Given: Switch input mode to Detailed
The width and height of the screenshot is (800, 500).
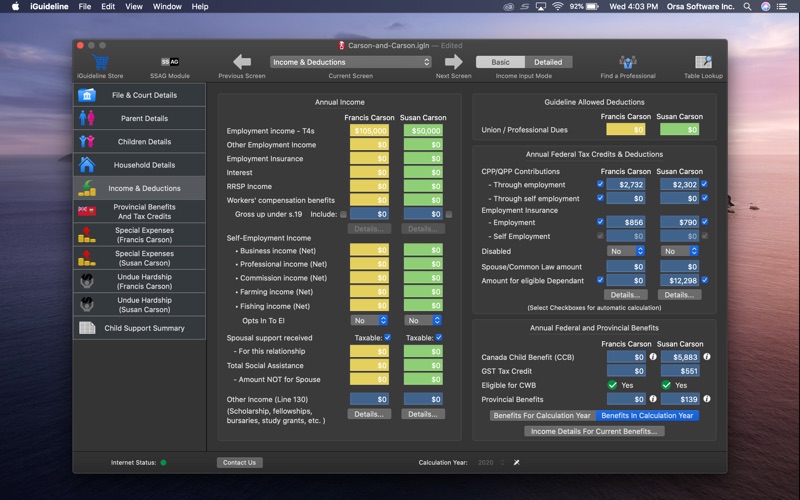Looking at the screenshot, I should pyautogui.click(x=548, y=62).
